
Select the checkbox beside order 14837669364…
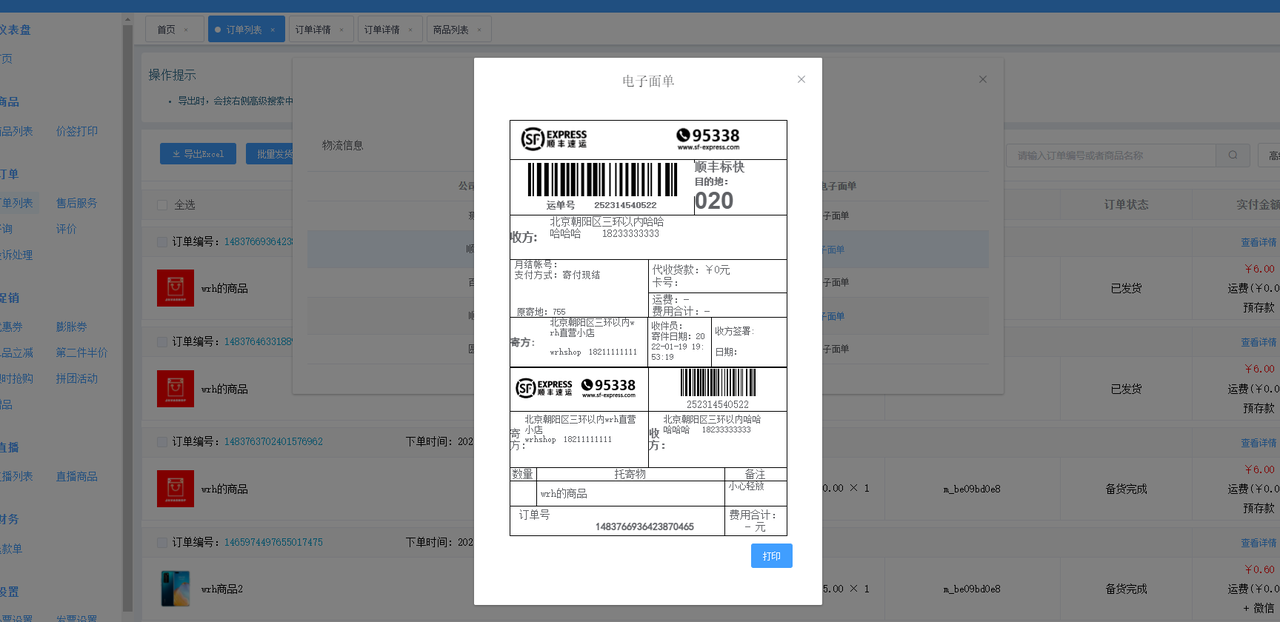click(x=163, y=242)
